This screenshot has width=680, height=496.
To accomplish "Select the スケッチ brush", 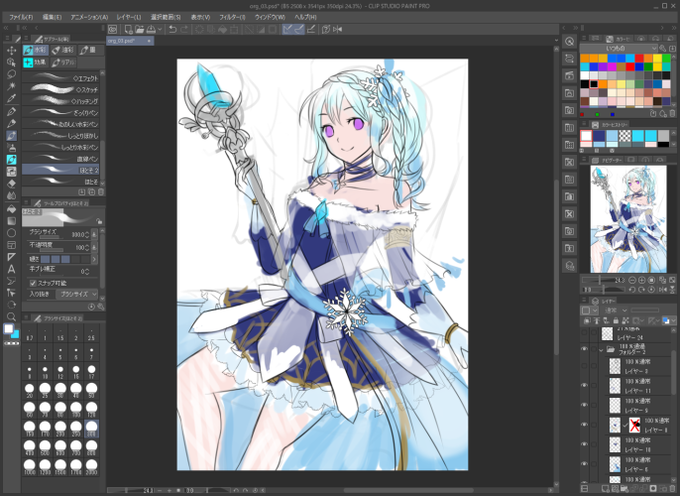I will (61, 90).
